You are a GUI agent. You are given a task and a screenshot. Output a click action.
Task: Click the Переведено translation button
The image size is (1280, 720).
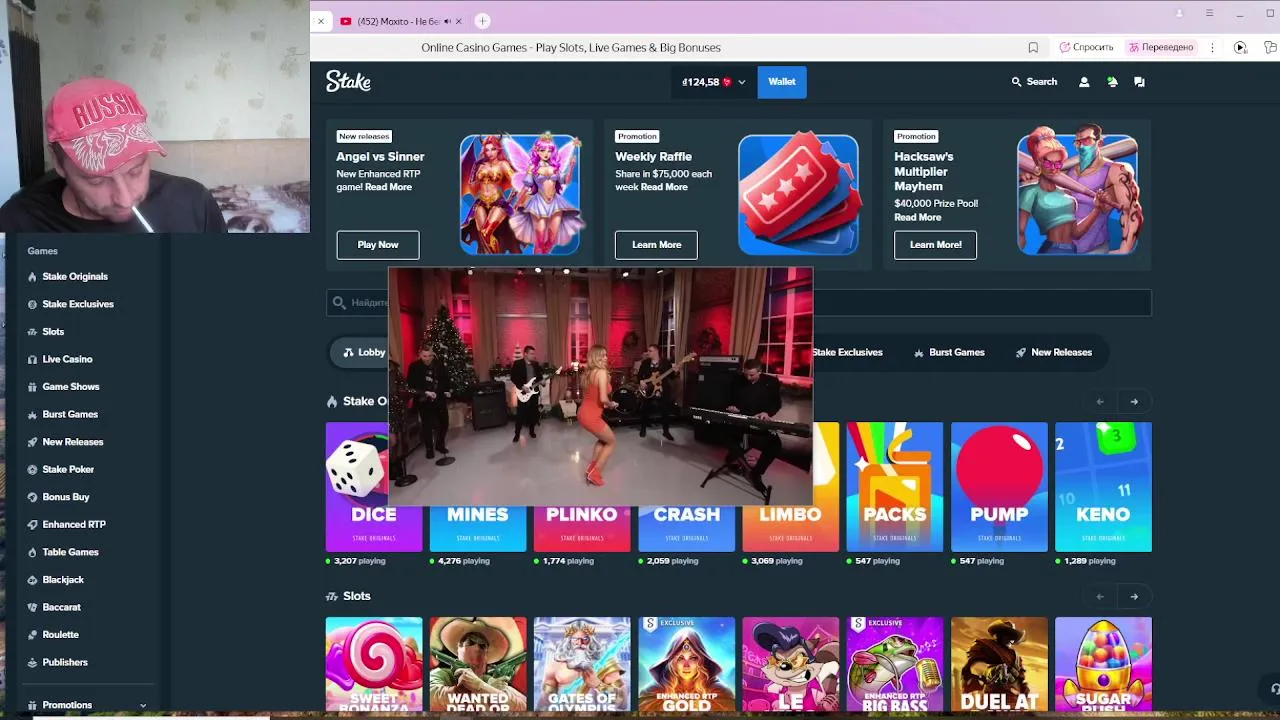[1161, 48]
